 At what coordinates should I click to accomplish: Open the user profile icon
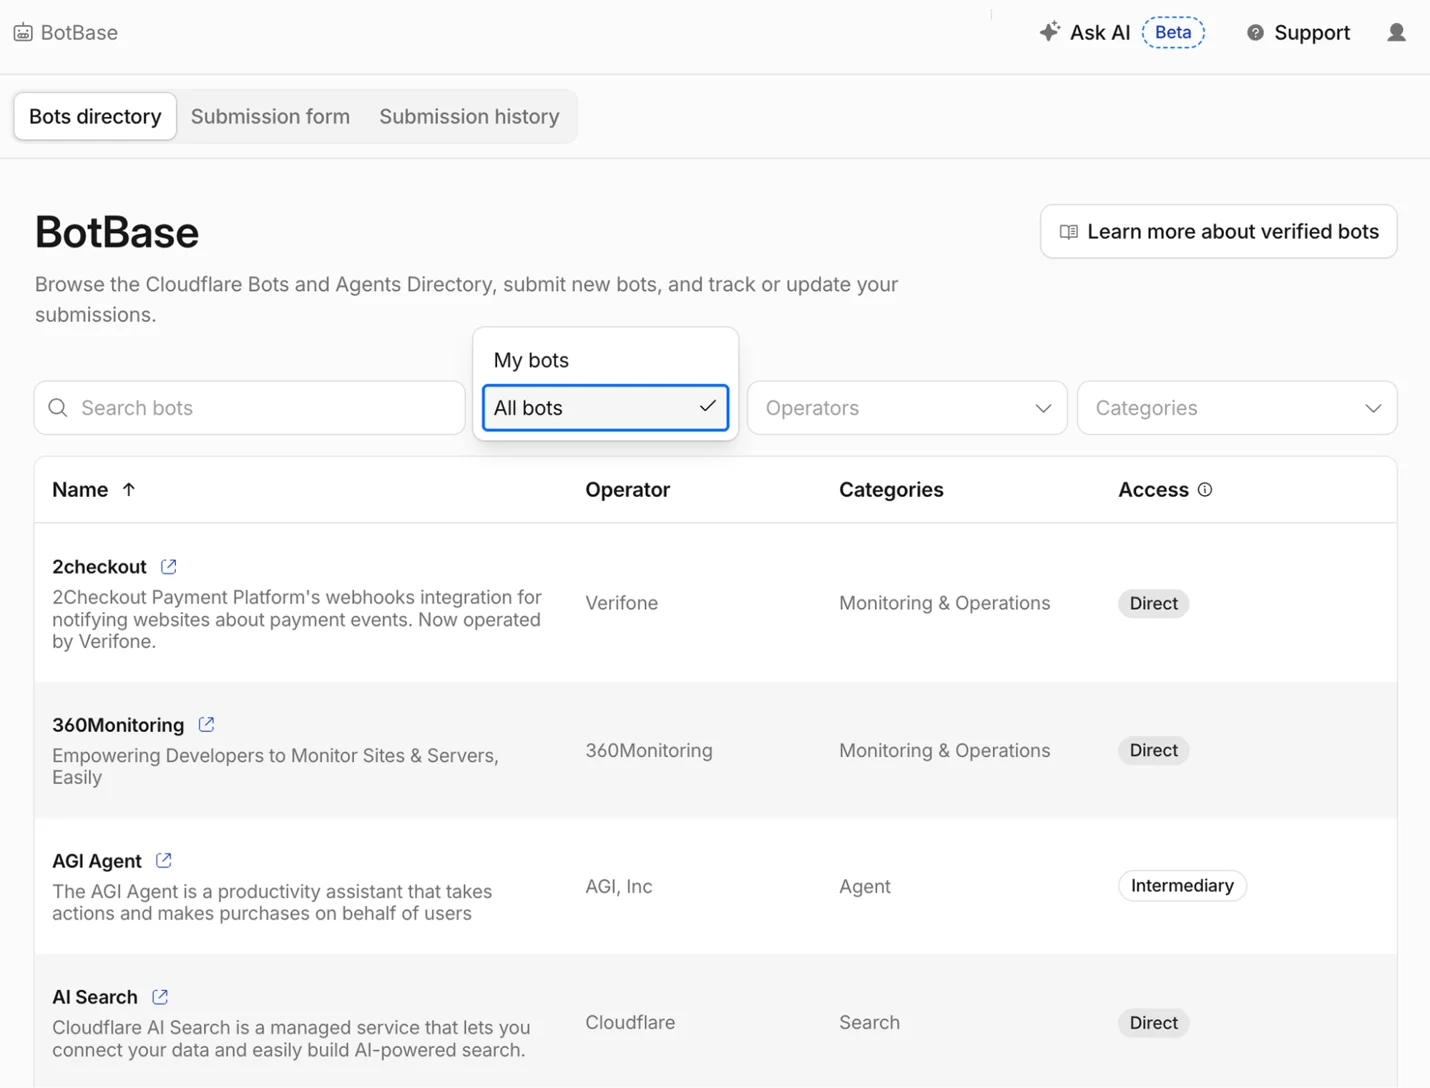click(1397, 33)
